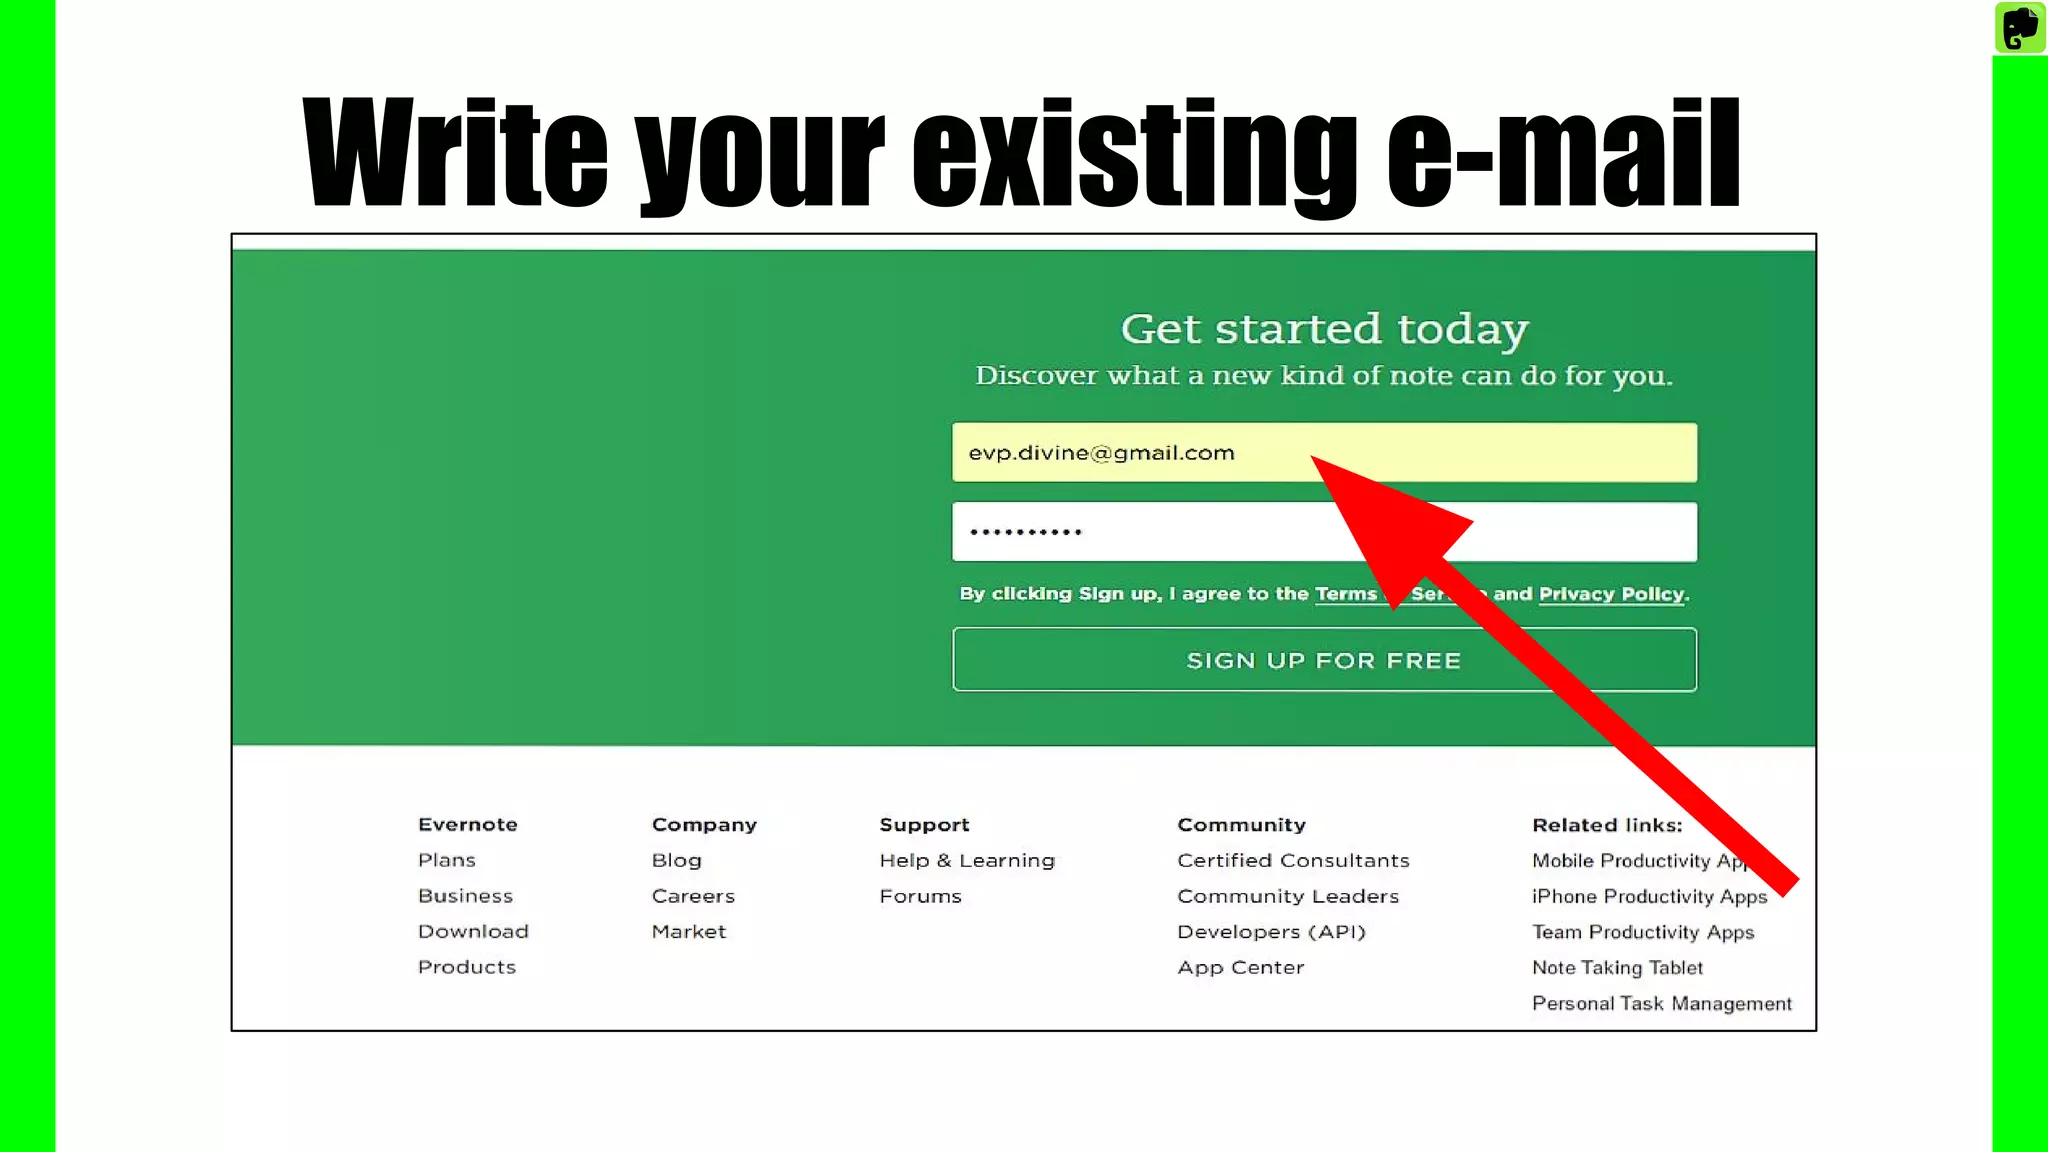Open the Note Taking Tablet link

[1617, 967]
